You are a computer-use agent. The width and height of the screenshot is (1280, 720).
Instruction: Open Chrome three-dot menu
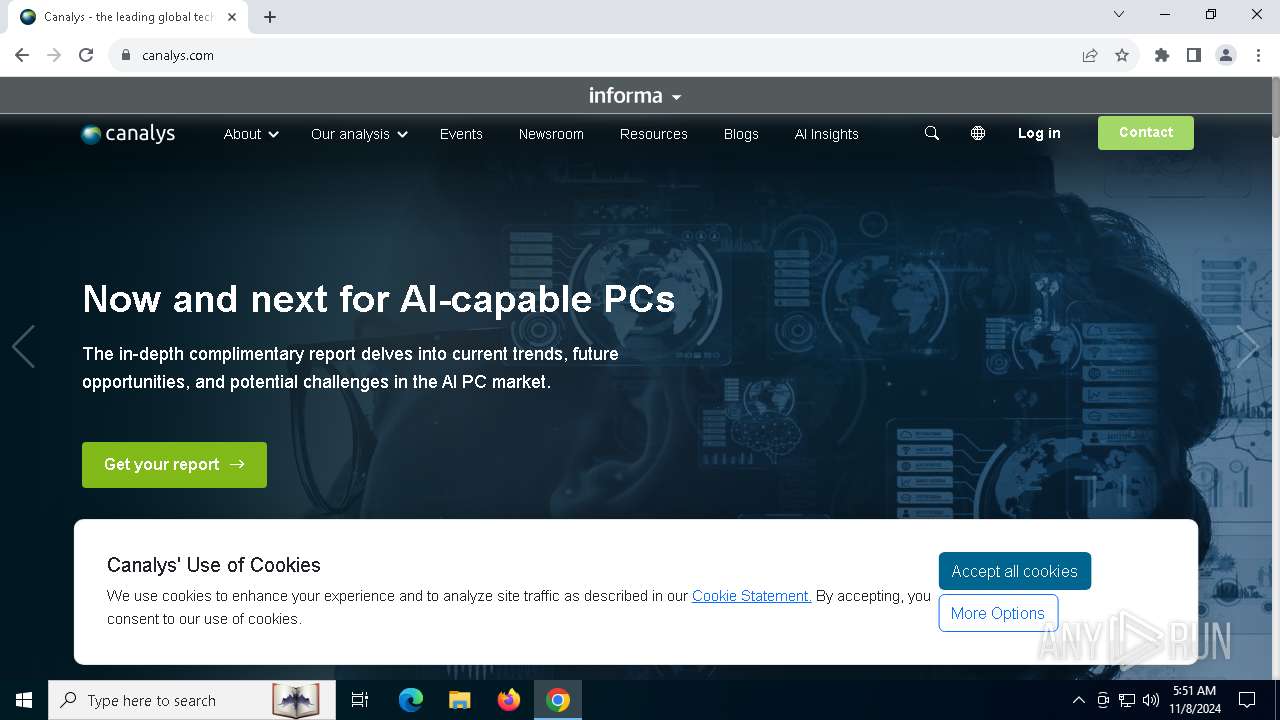1258,55
